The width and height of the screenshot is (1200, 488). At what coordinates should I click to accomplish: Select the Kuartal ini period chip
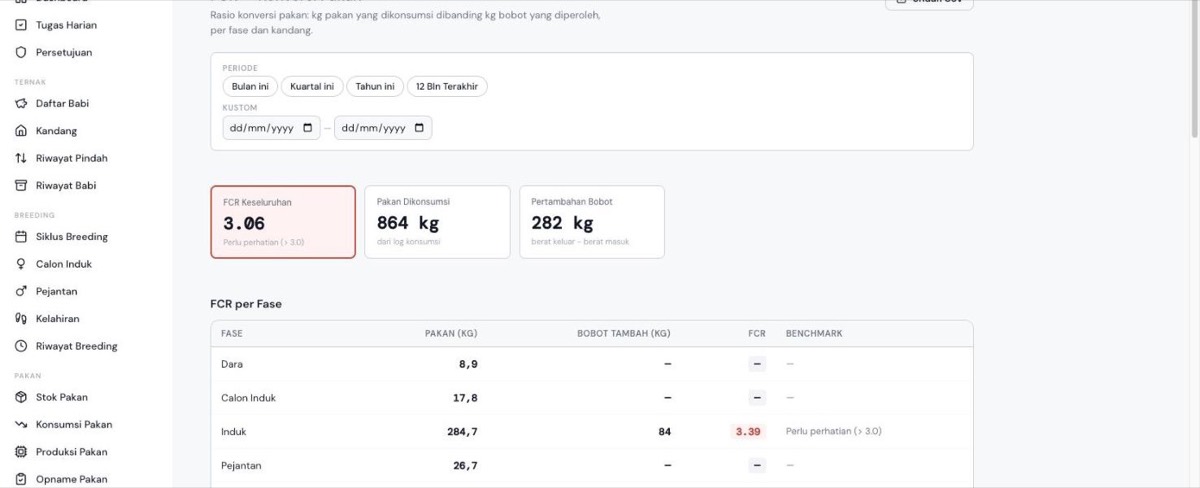click(312, 87)
